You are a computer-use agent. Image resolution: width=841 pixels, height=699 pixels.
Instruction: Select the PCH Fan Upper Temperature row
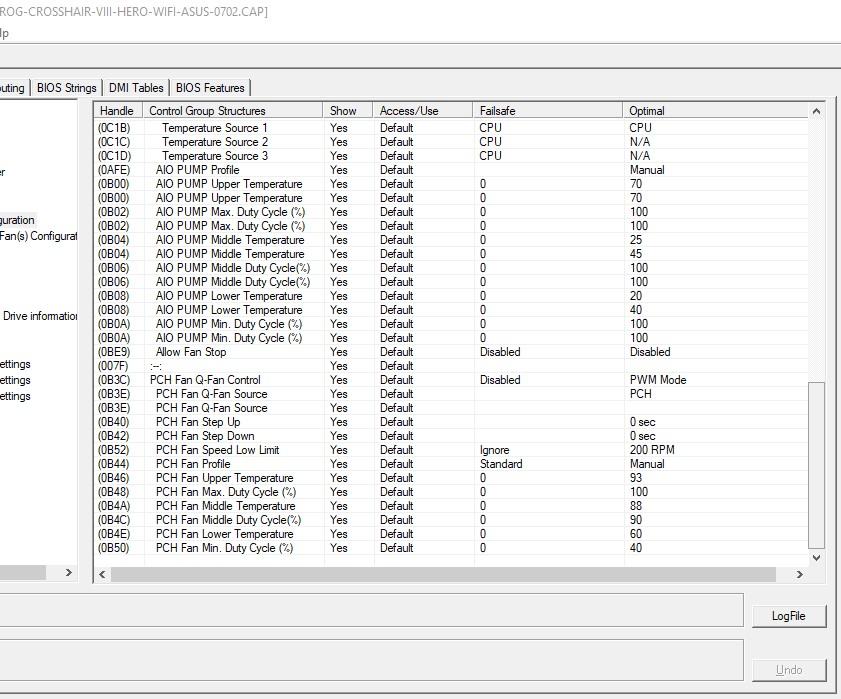[x=451, y=477]
